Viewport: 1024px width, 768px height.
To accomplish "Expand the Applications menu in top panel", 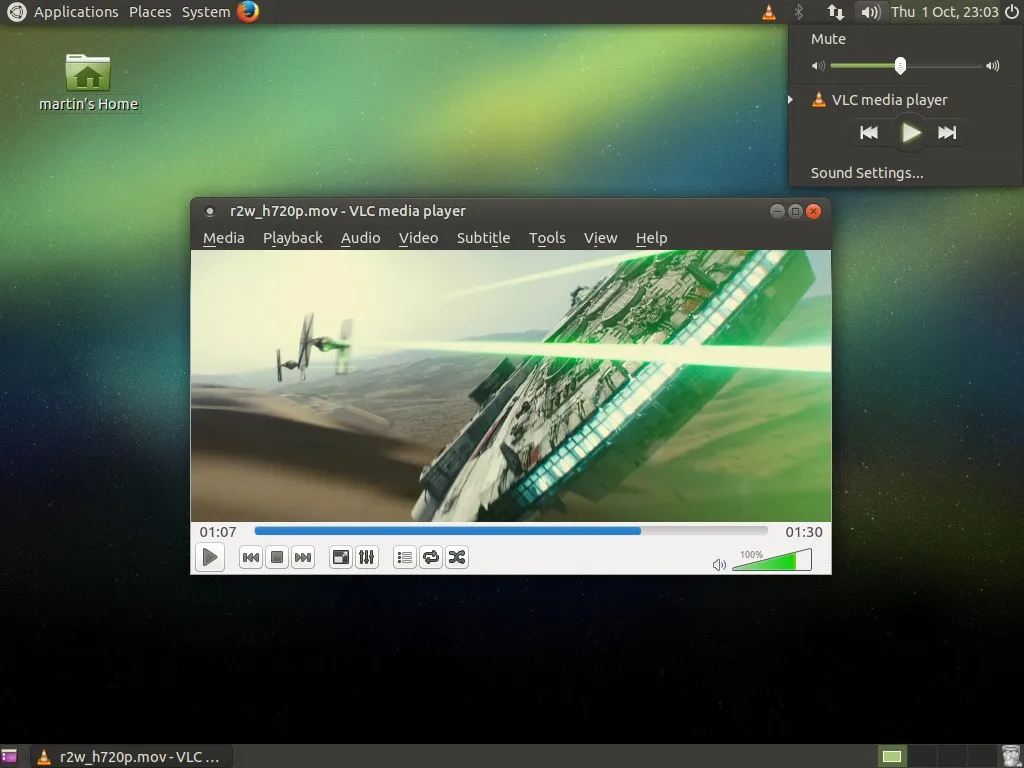I will pyautogui.click(x=75, y=12).
